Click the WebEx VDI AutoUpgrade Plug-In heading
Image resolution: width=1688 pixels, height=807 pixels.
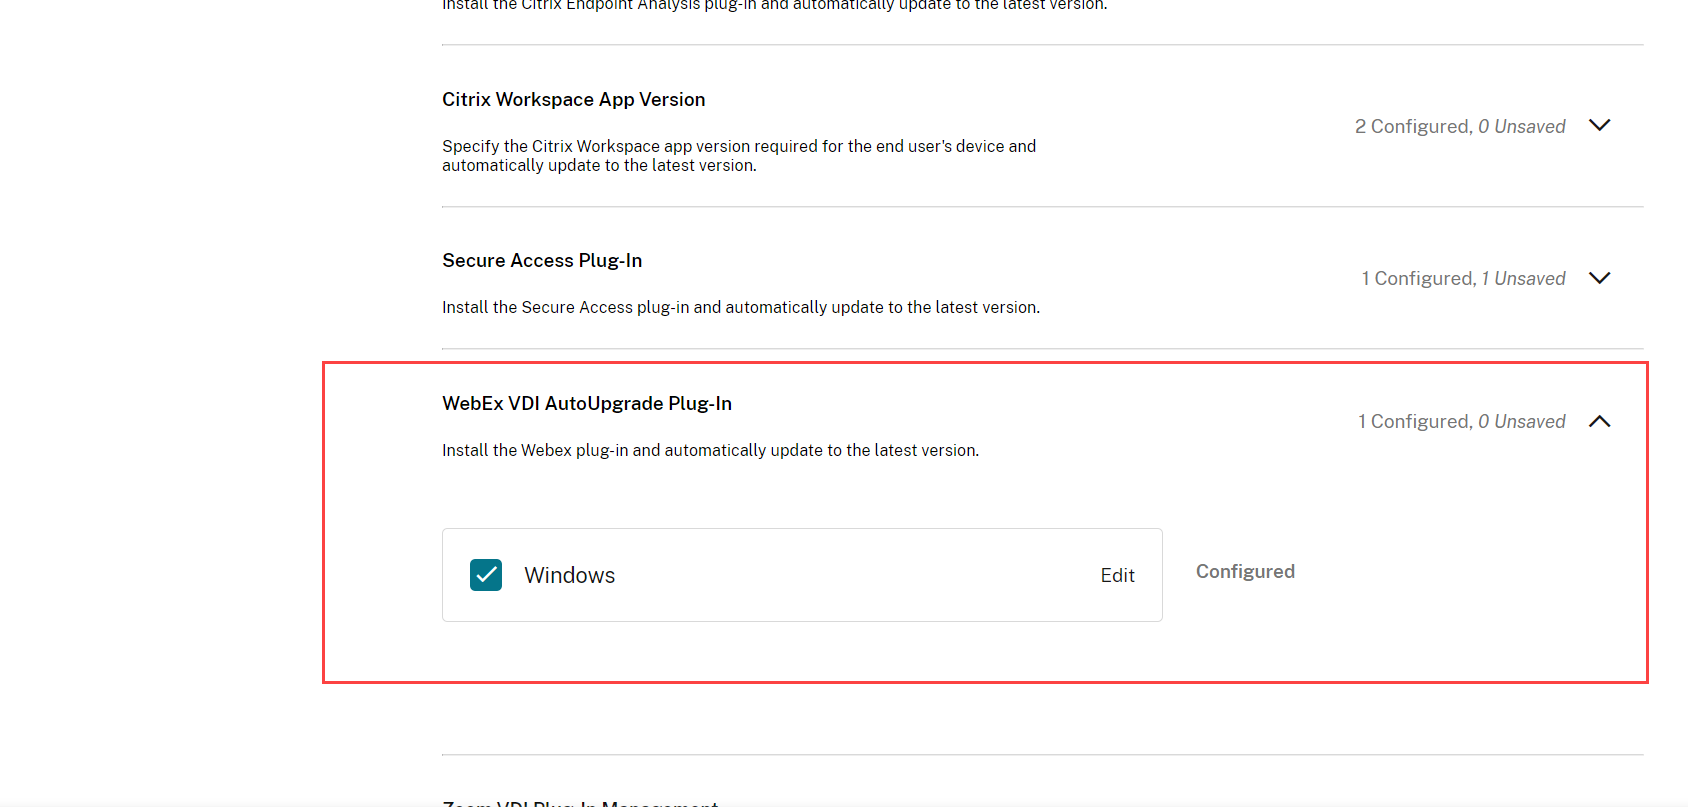coord(587,404)
